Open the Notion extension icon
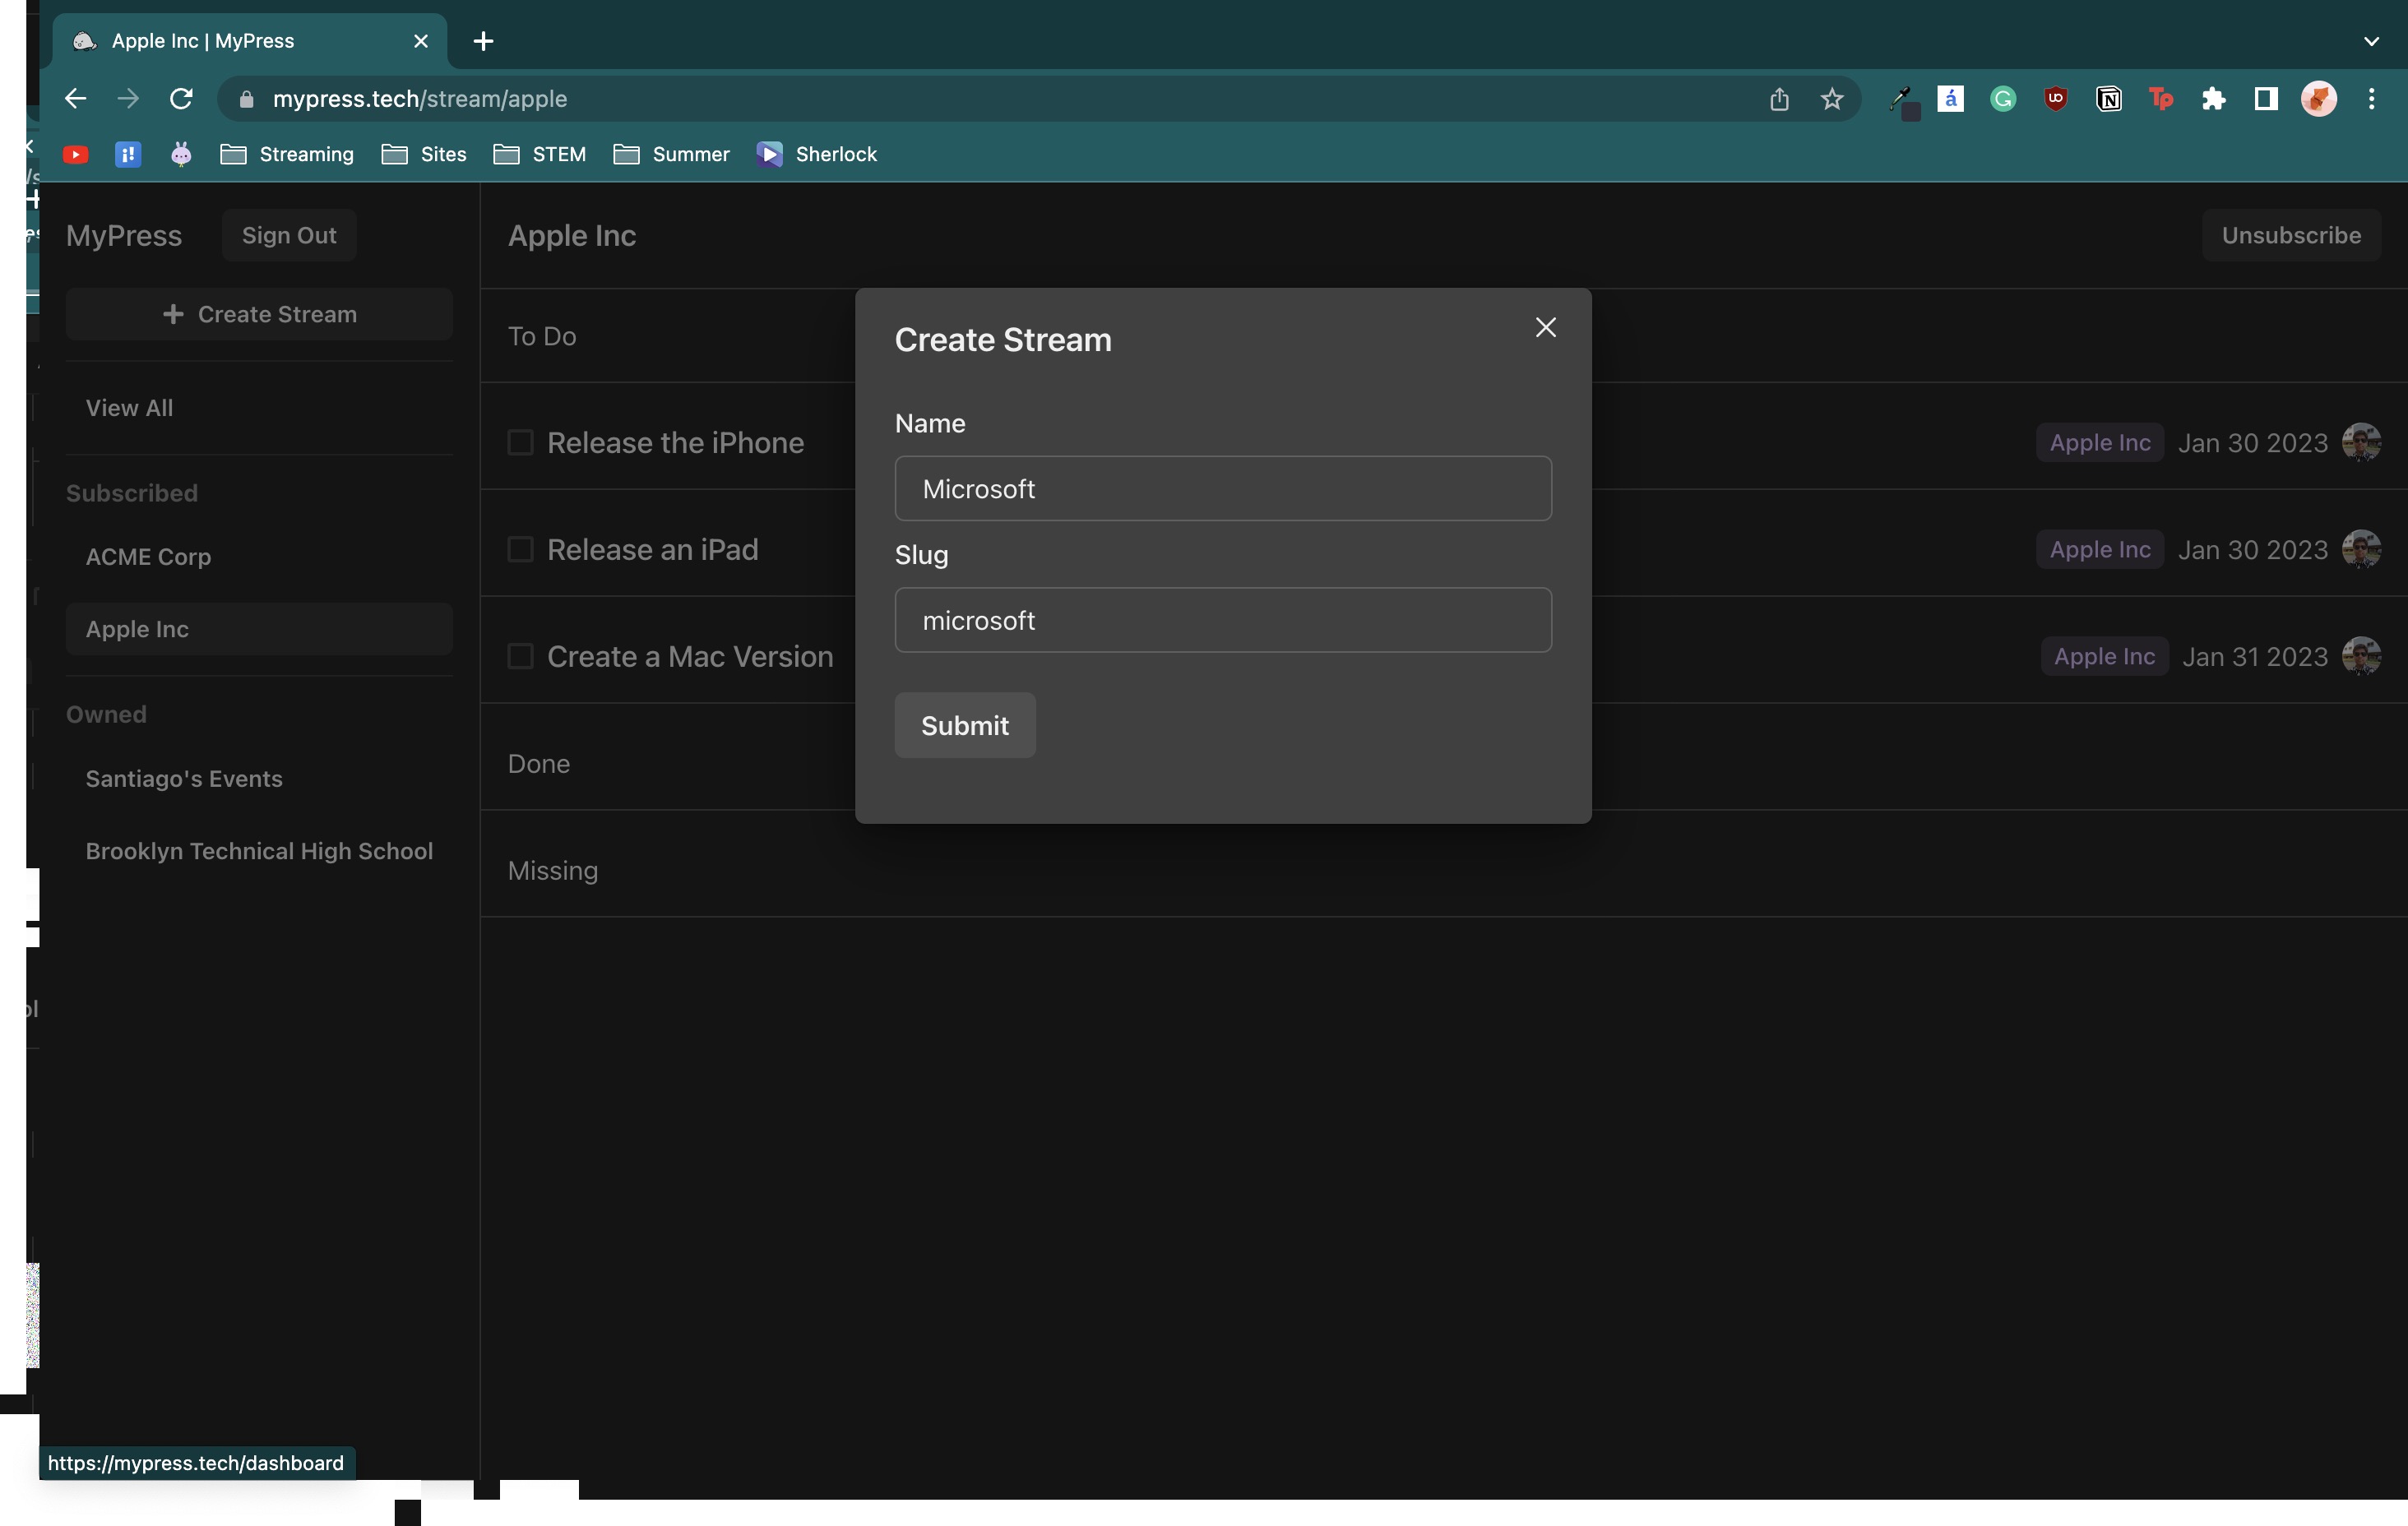Image resolution: width=2408 pixels, height=1526 pixels. pyautogui.click(x=2108, y=99)
